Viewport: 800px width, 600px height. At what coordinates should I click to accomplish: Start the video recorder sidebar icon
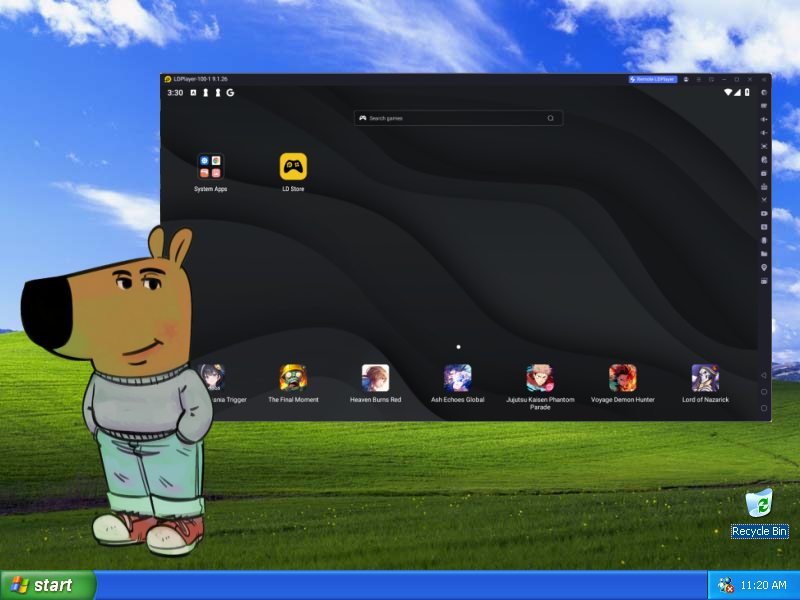pos(764,213)
